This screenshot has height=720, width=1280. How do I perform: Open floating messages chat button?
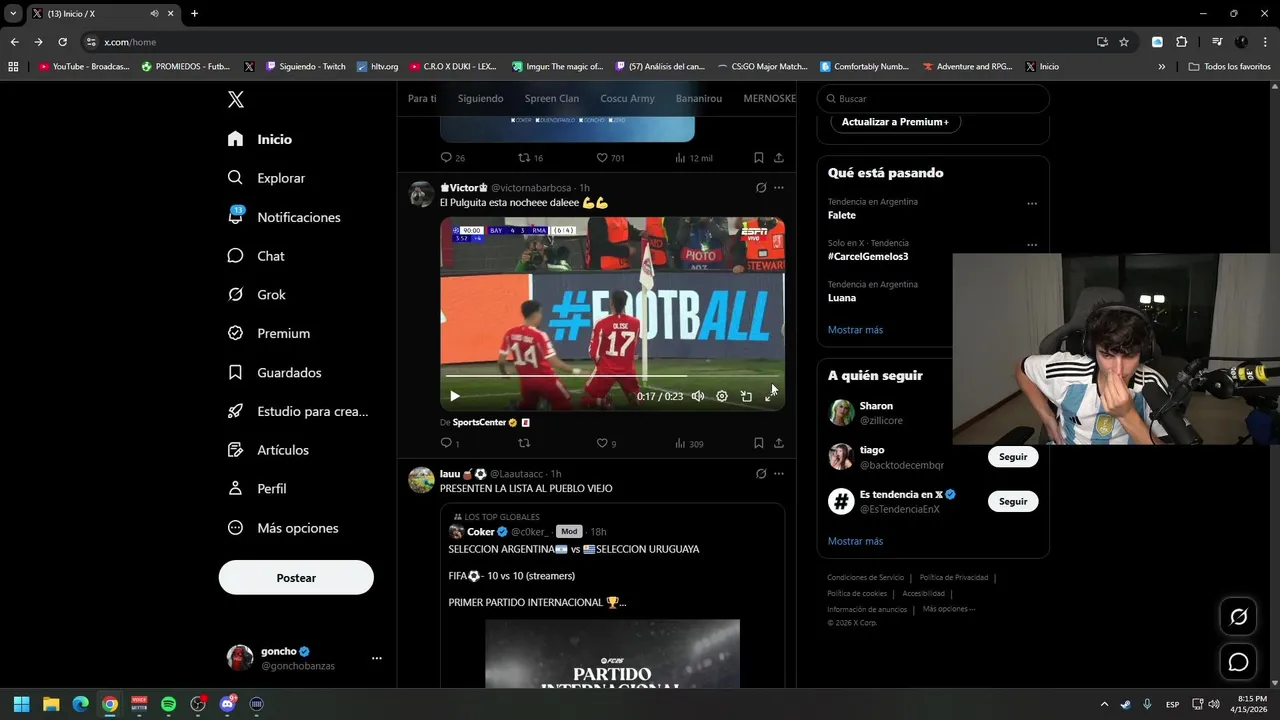(x=1238, y=662)
